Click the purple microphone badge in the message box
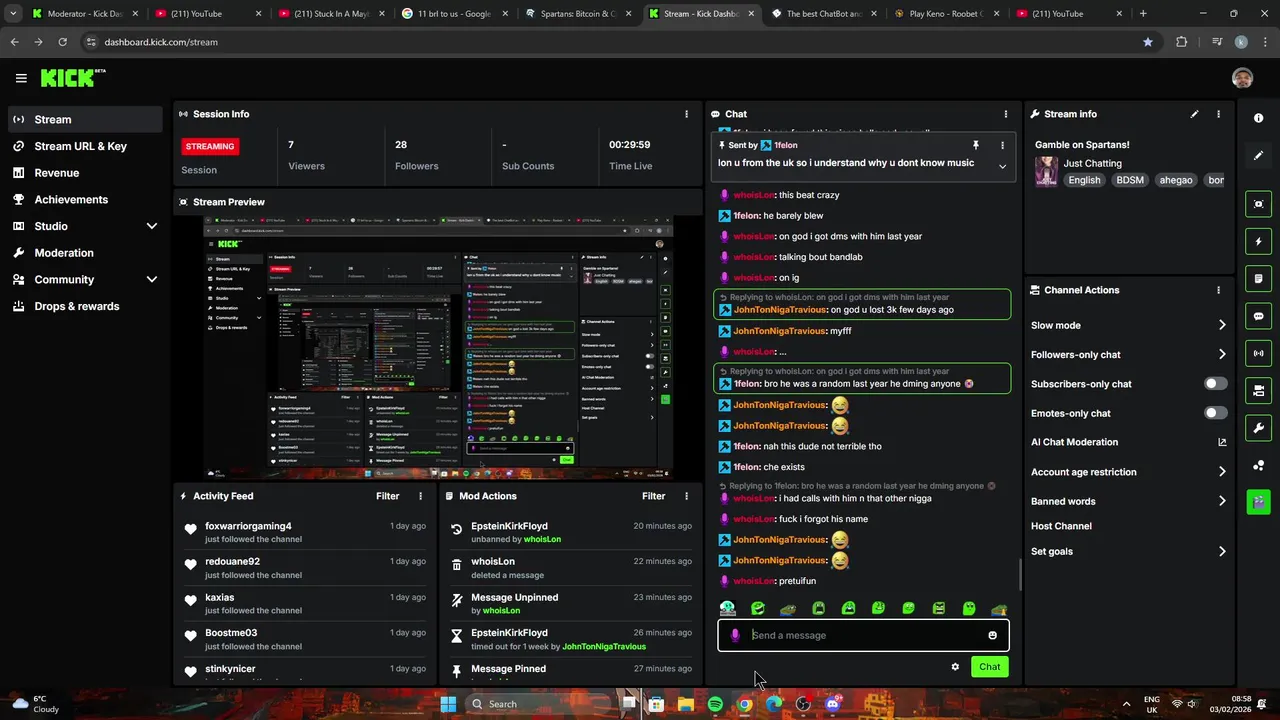The height and width of the screenshot is (720, 1280). point(735,635)
